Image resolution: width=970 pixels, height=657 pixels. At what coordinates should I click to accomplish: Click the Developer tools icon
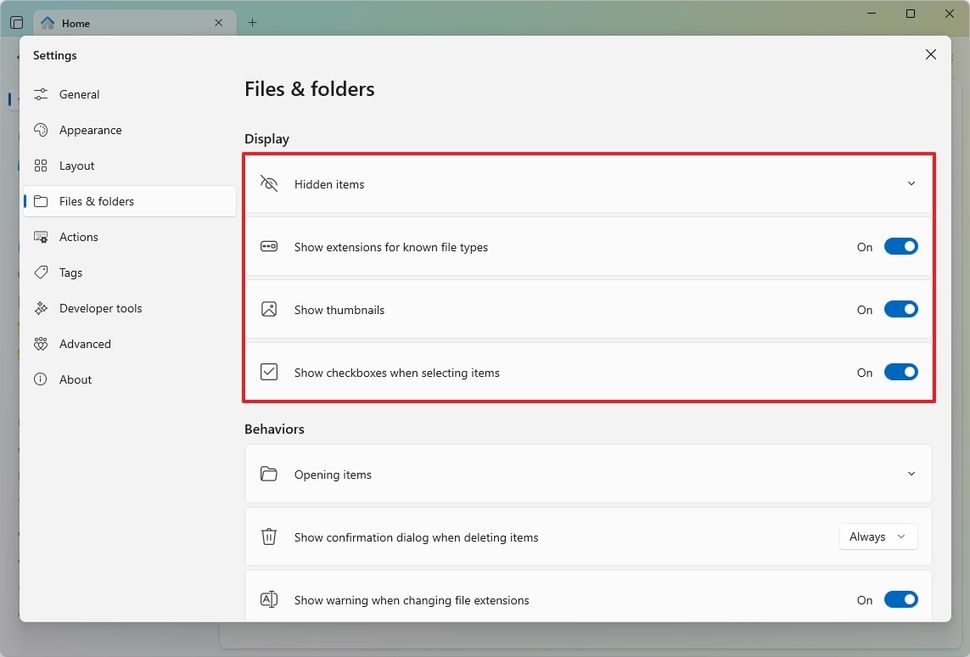coord(41,308)
